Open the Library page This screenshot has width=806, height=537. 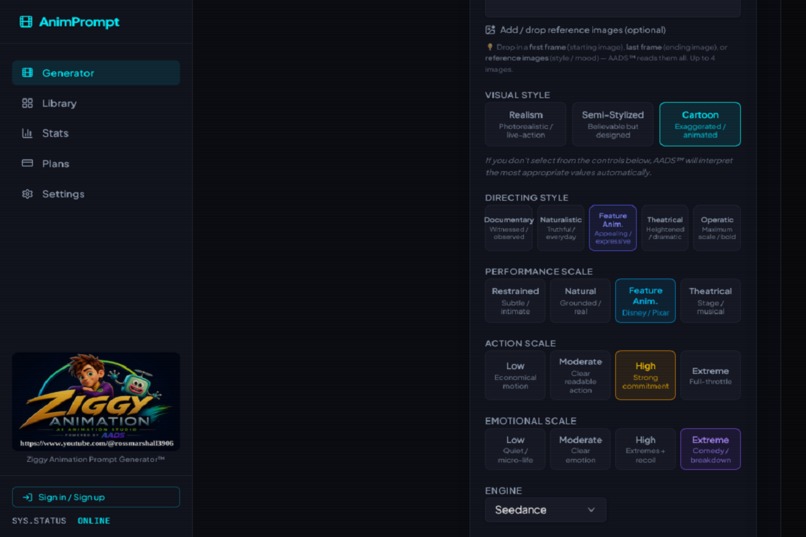coord(96,103)
